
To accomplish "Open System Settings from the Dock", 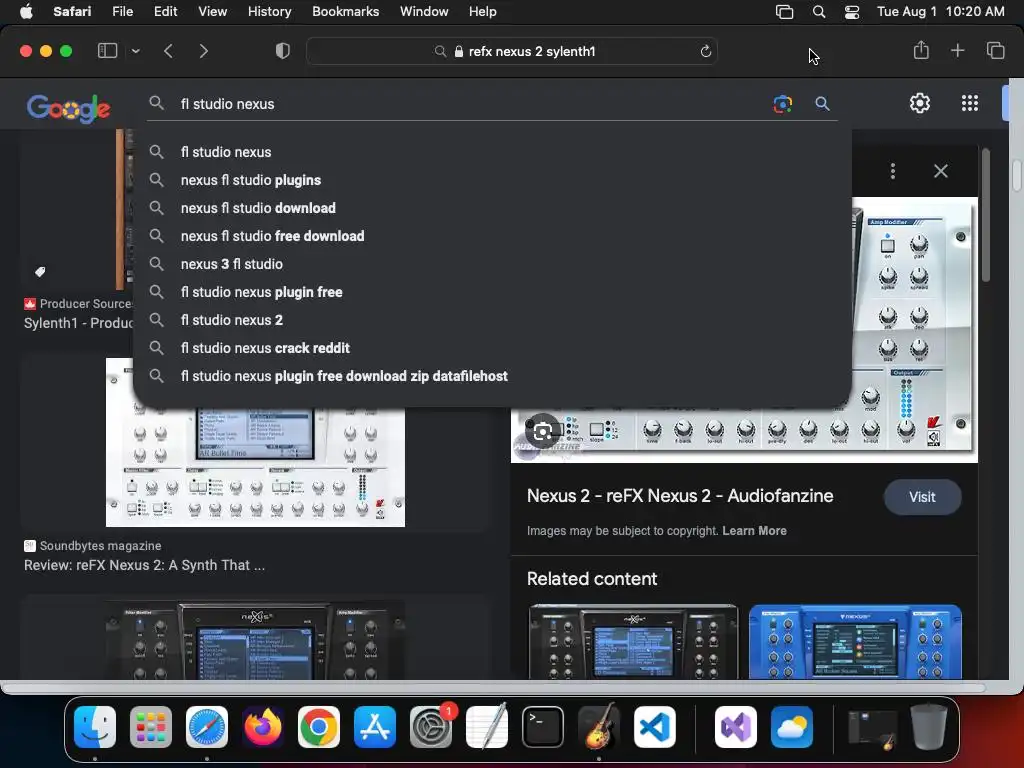I will (431, 727).
